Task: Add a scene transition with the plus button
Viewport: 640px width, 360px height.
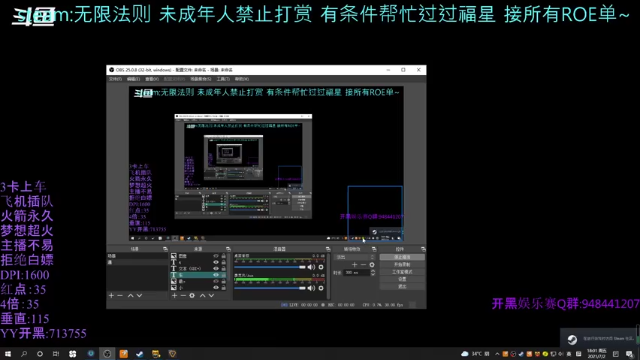Action: 354,264
